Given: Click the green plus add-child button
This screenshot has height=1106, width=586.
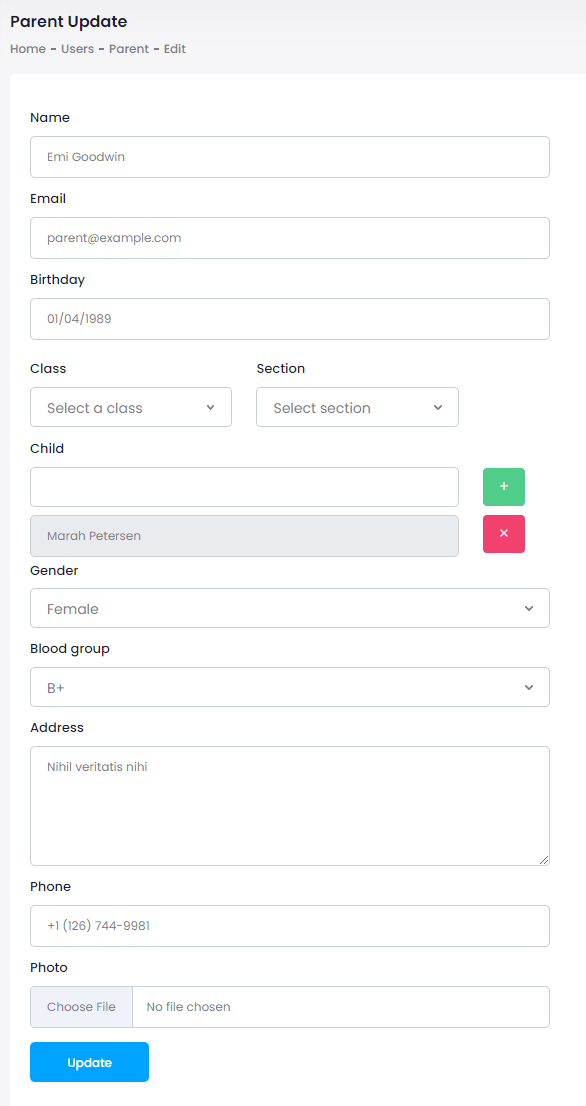Looking at the screenshot, I should pos(503,487).
